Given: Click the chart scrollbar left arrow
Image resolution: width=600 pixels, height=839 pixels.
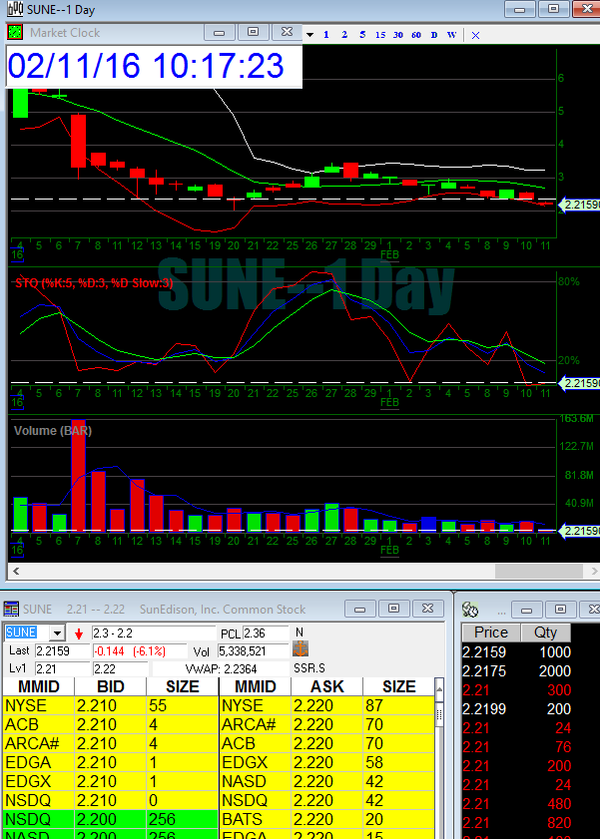Looking at the screenshot, I should pos(16,571).
